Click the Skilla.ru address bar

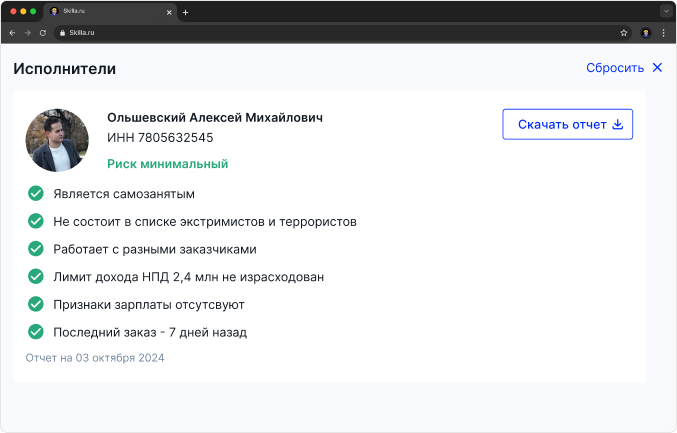click(x=343, y=33)
